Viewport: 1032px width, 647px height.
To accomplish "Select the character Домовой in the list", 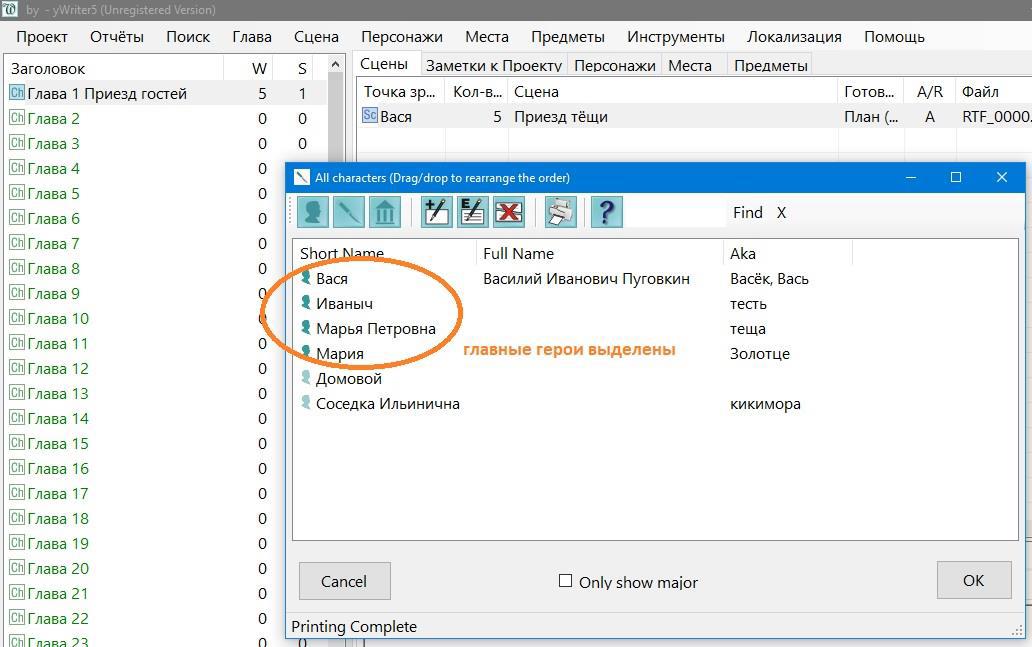I will coord(348,379).
